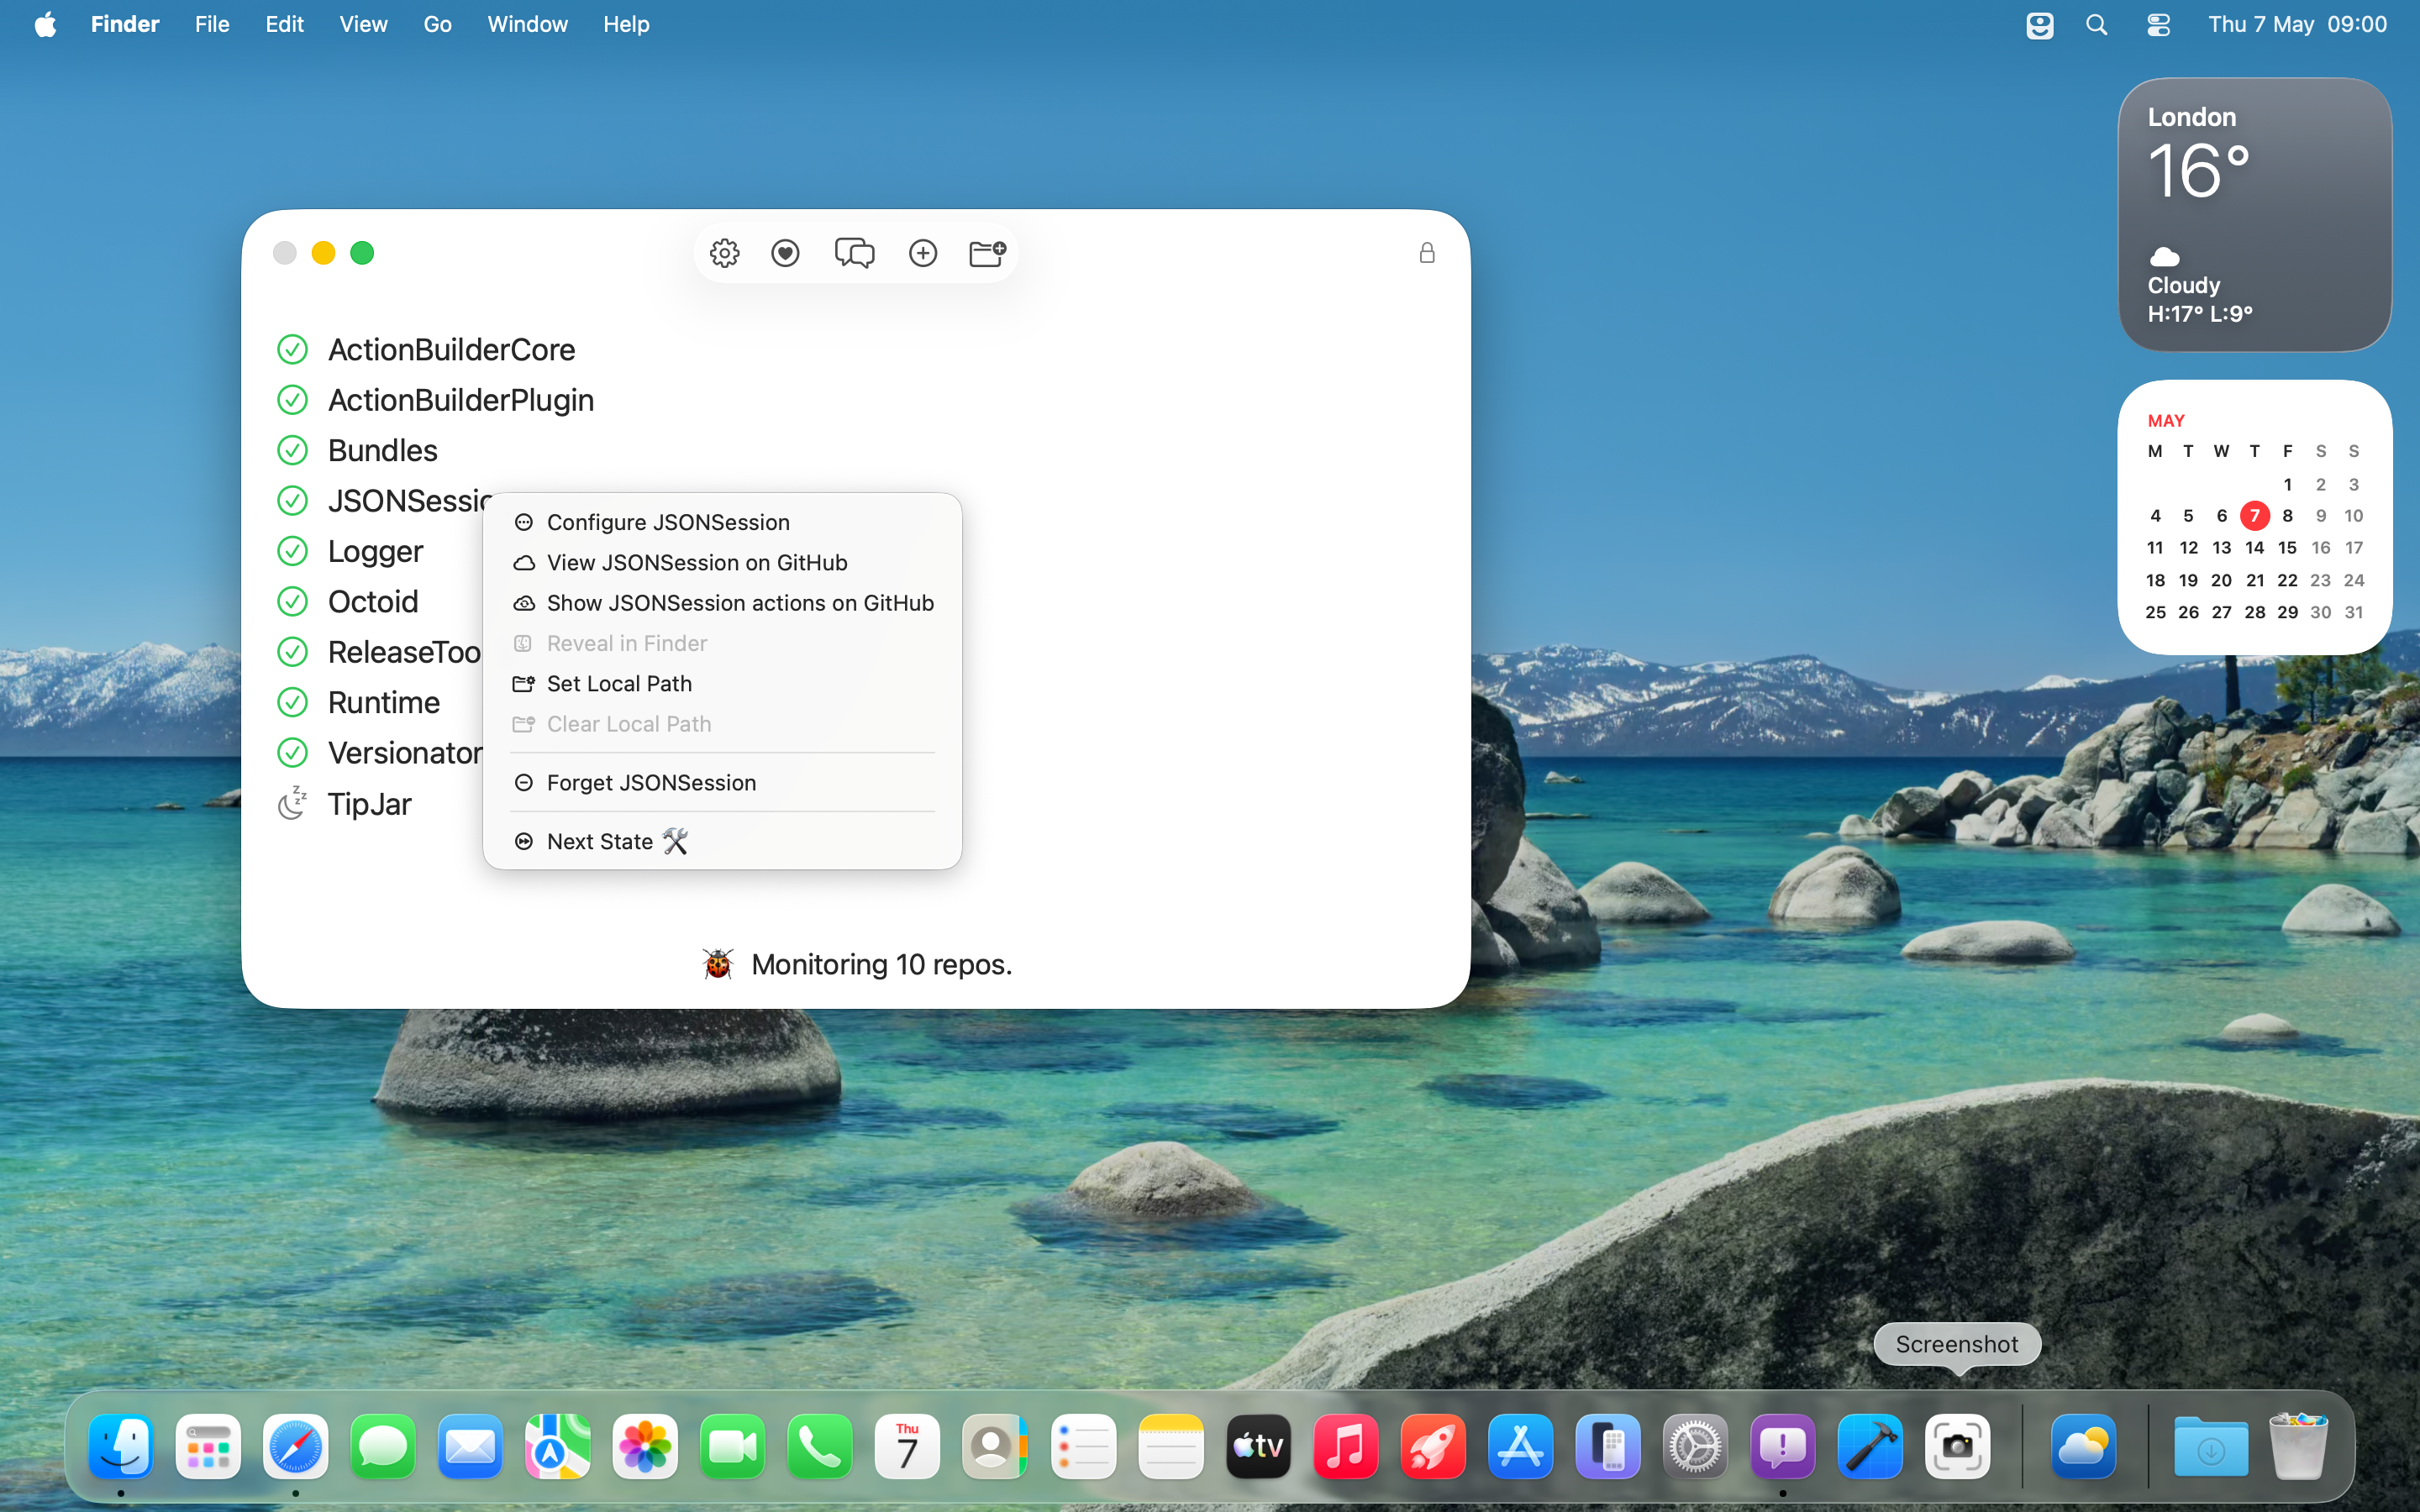Click the heart tip icon in the toolbar
Viewport: 2420px width, 1512px height.
pos(785,253)
